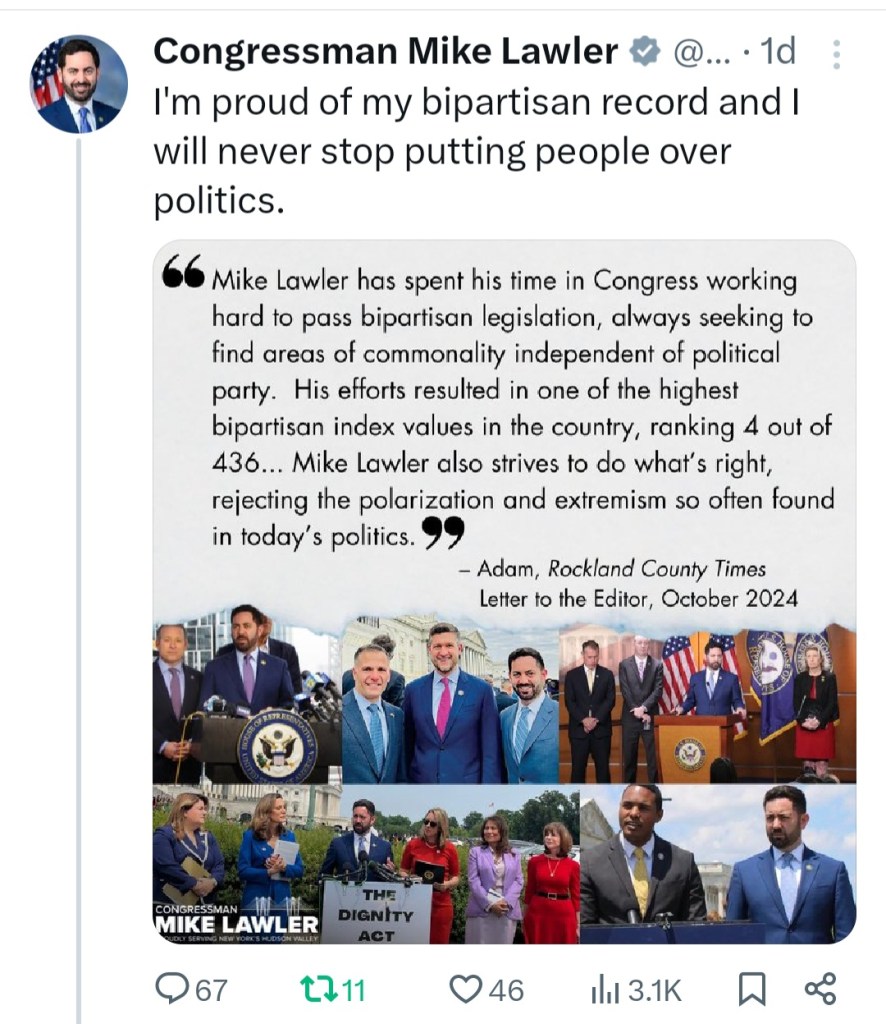Open the tweet via the 1d timestamp

[777, 52]
